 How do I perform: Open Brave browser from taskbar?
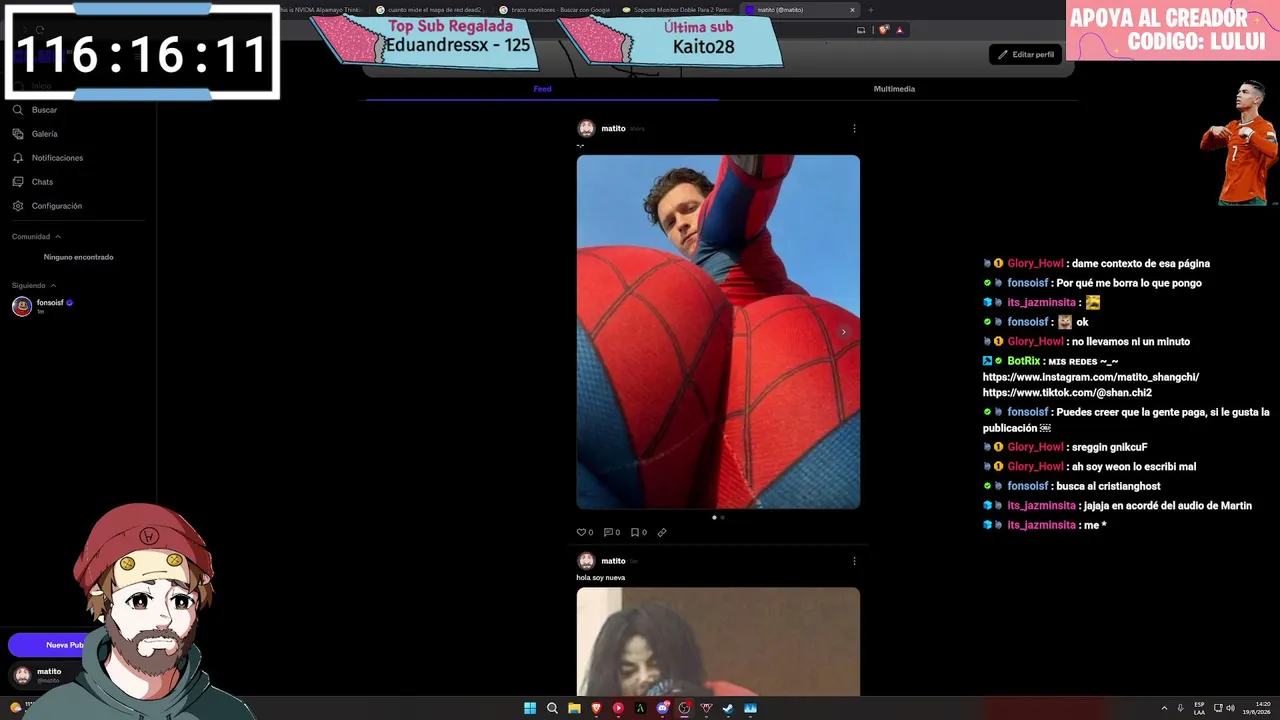596,708
